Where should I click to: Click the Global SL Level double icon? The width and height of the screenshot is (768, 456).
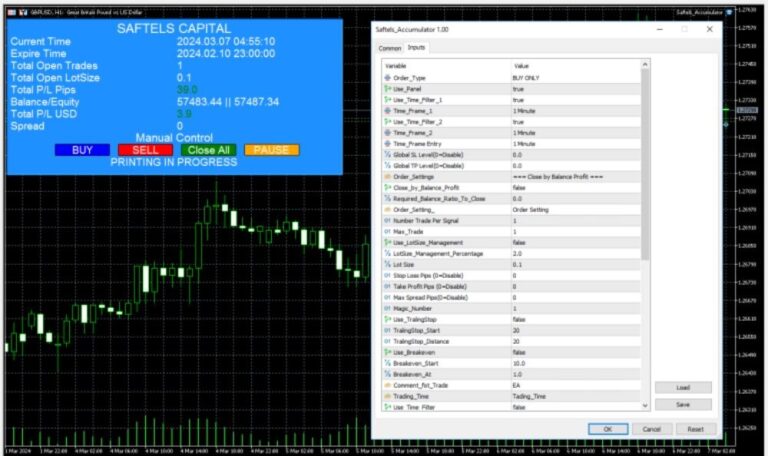click(x=388, y=155)
